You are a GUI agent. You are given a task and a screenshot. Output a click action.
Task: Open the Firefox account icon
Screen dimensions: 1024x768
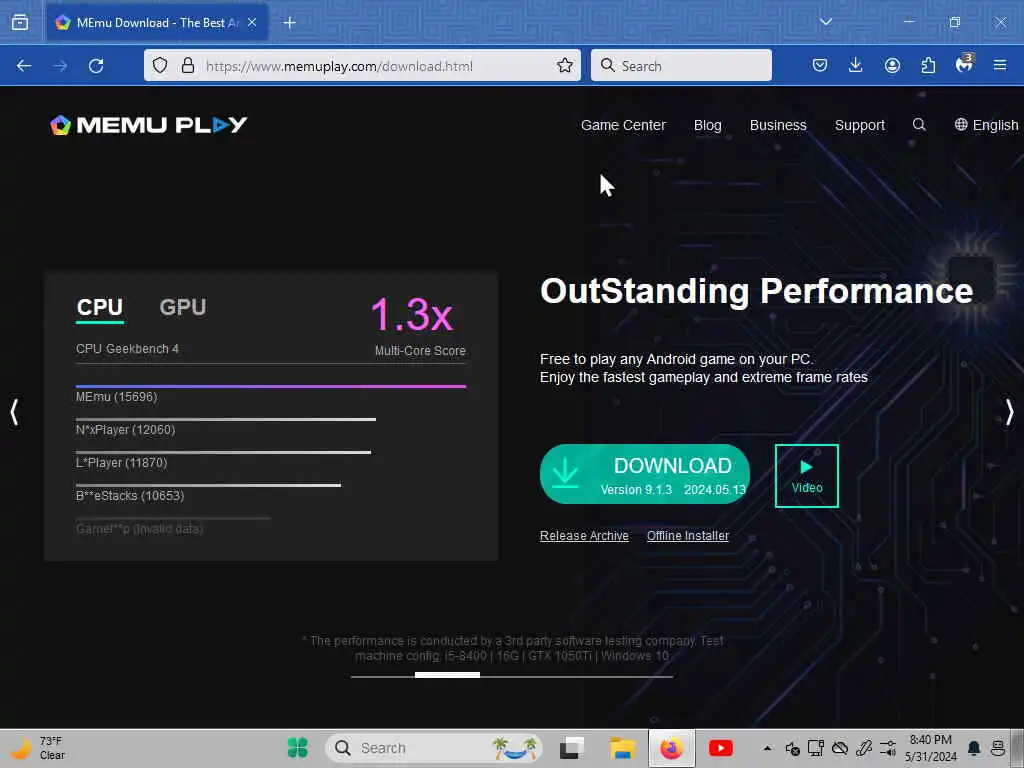(x=892, y=65)
